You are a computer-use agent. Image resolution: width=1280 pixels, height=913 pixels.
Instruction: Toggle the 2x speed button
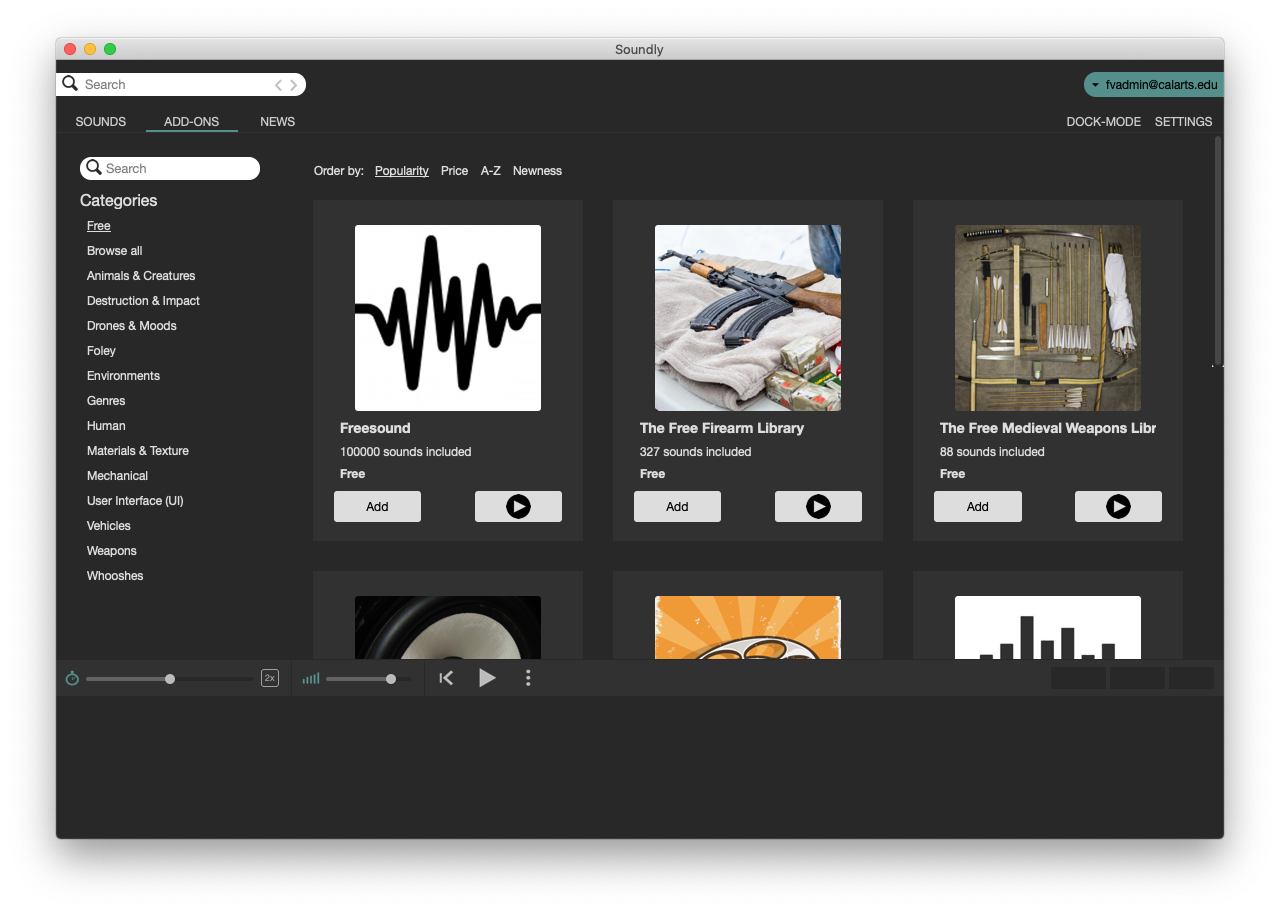click(x=270, y=678)
